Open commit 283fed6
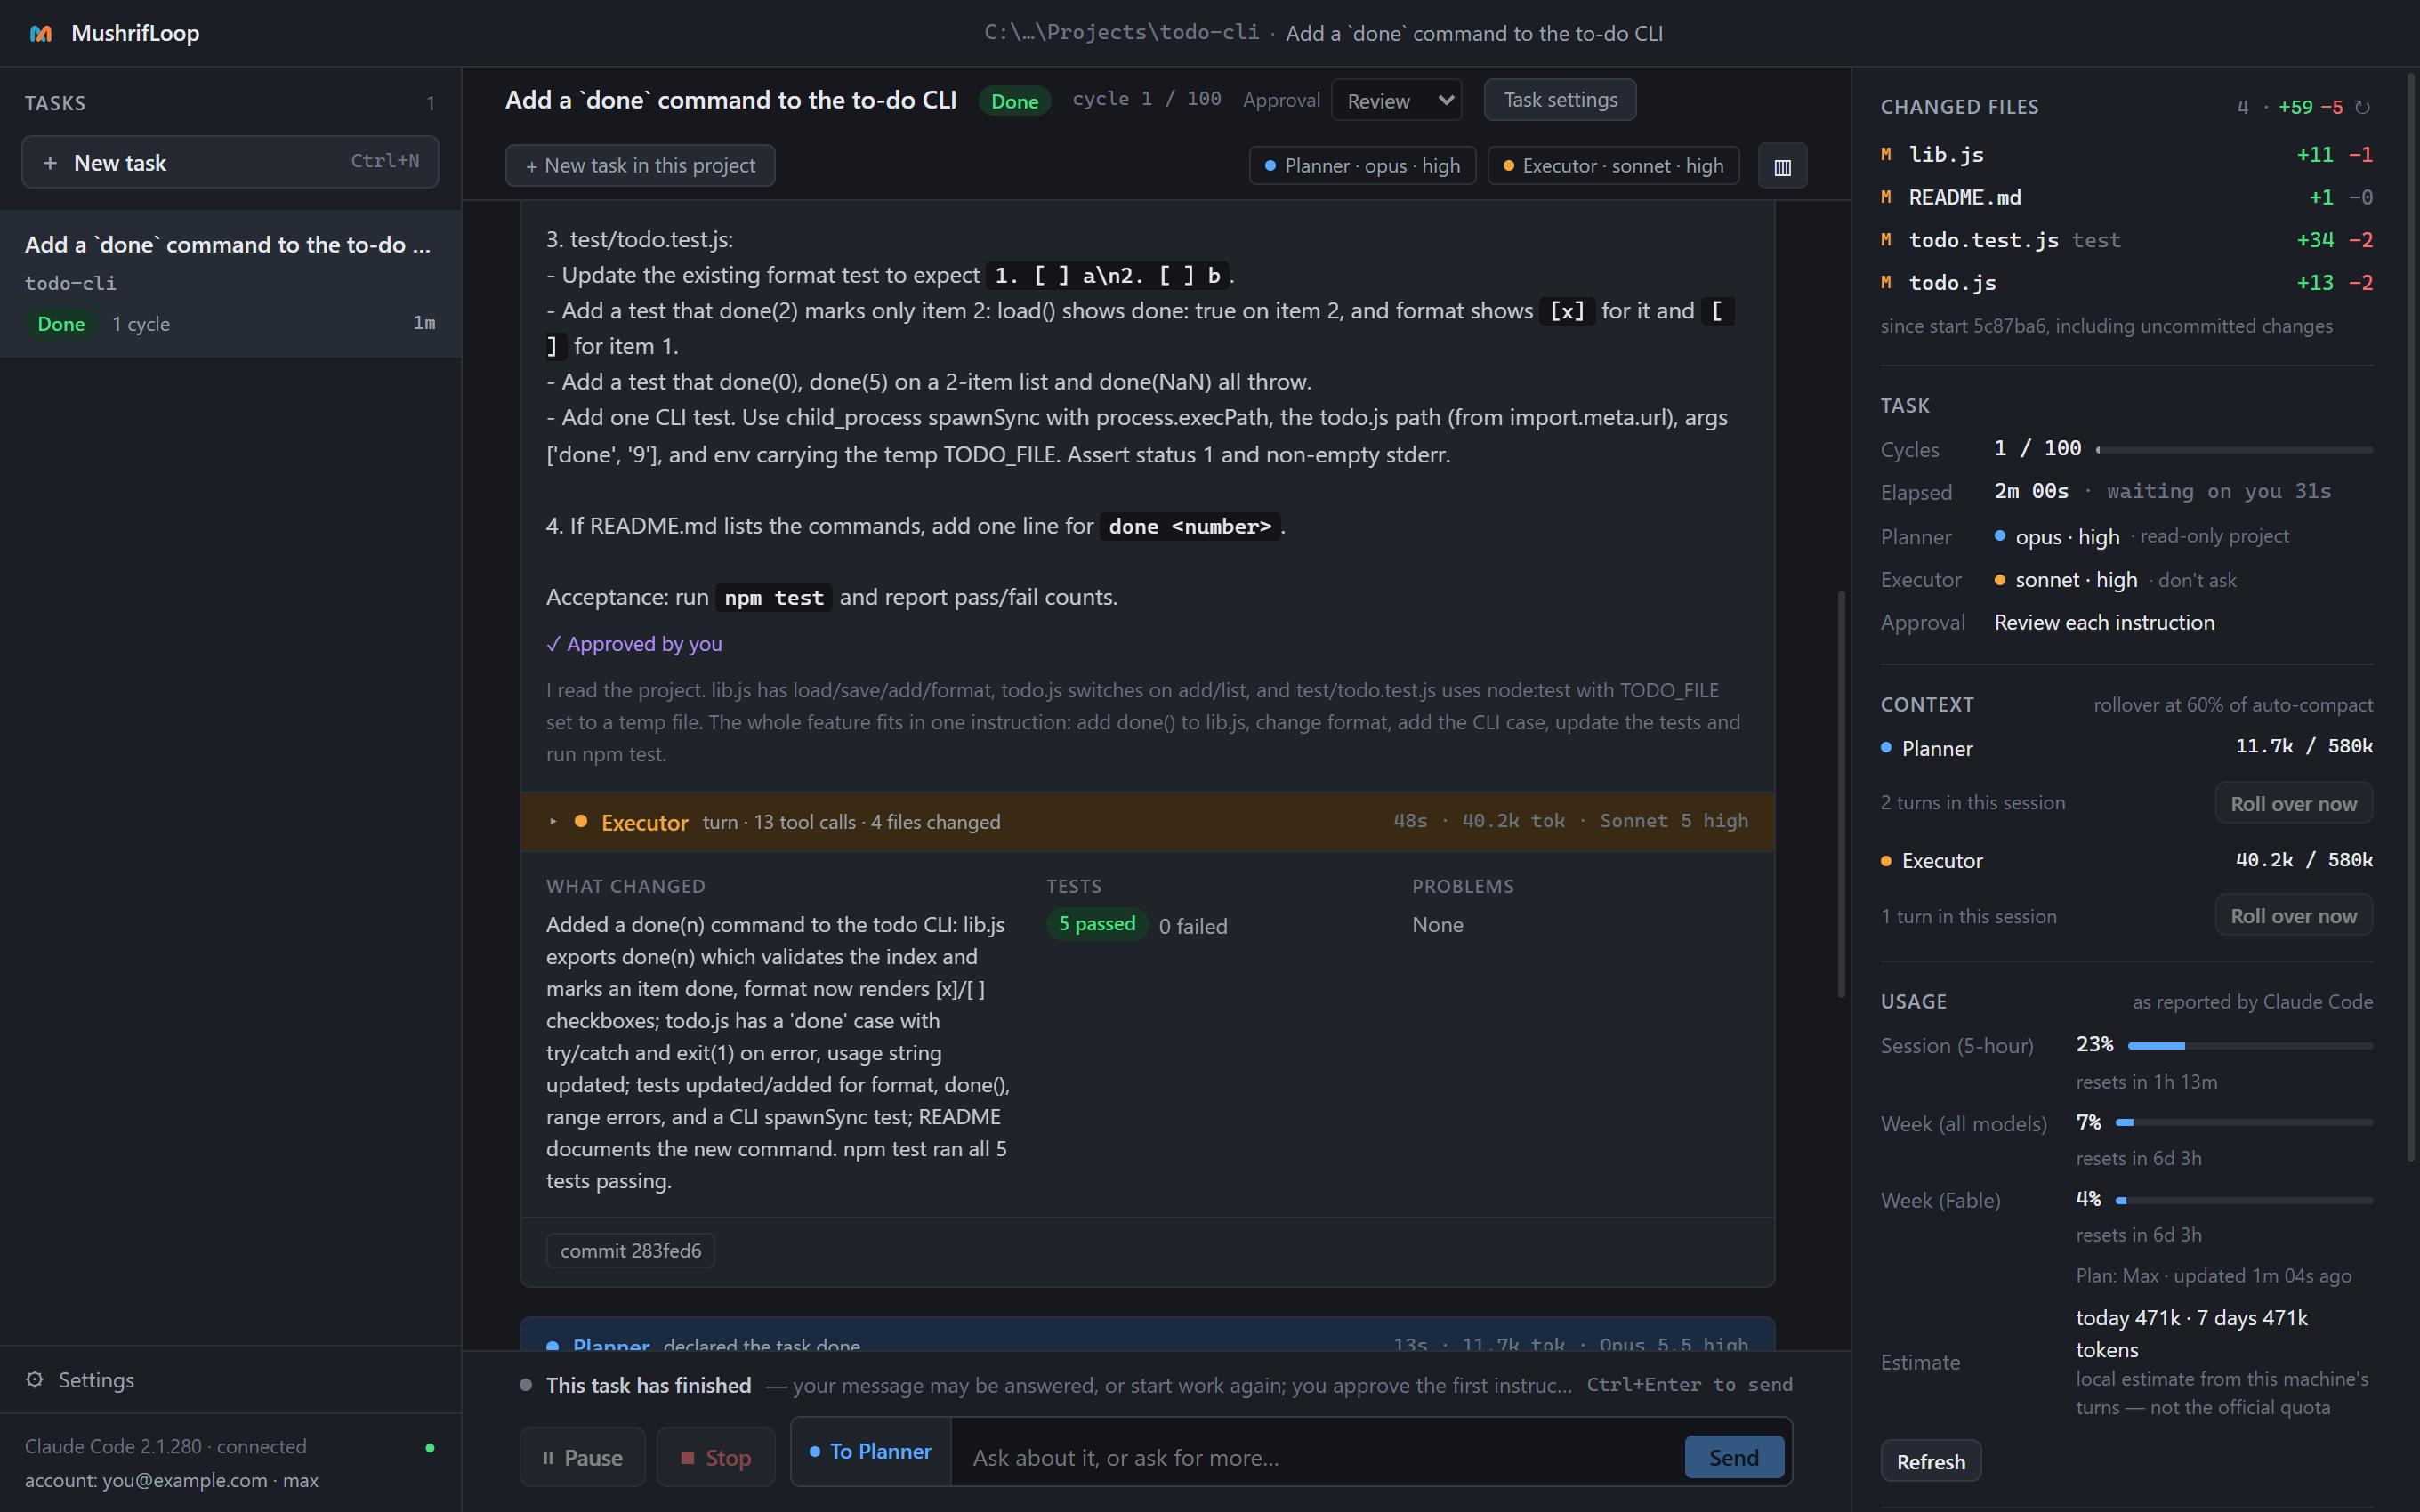Viewport: 2420px width, 1512px height. (x=630, y=1251)
